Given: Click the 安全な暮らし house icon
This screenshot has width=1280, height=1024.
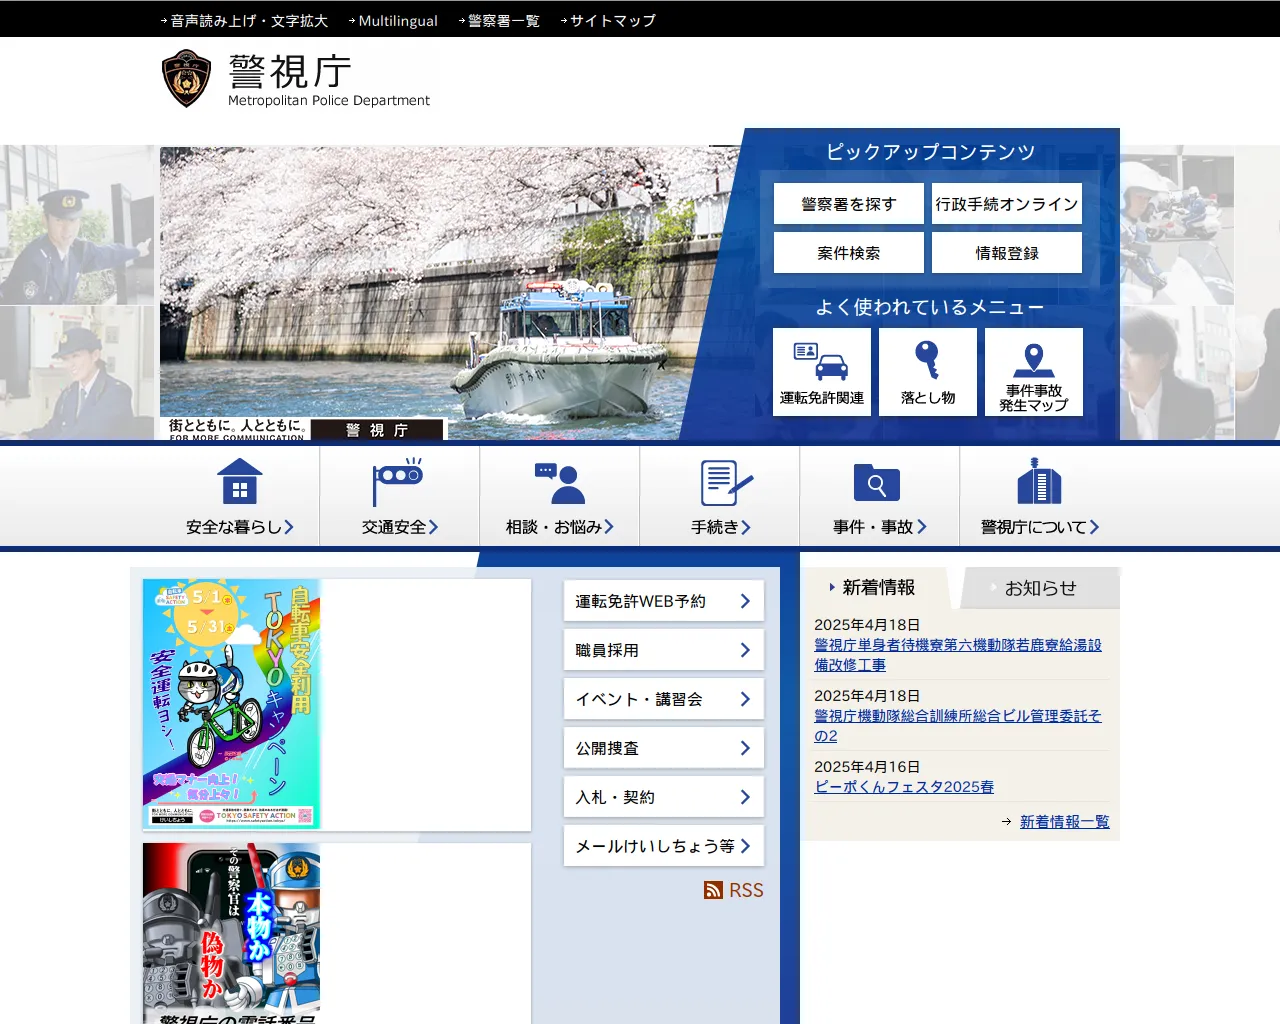Looking at the screenshot, I should 240,483.
